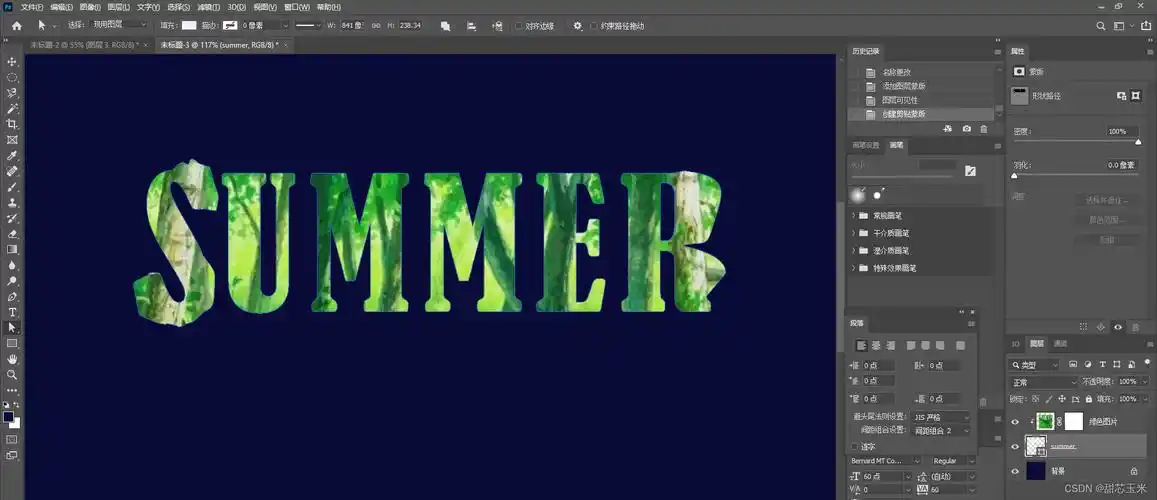The height and width of the screenshot is (500, 1157).
Task: Toggle visibility of the 背景 layer
Action: coord(1016,471)
